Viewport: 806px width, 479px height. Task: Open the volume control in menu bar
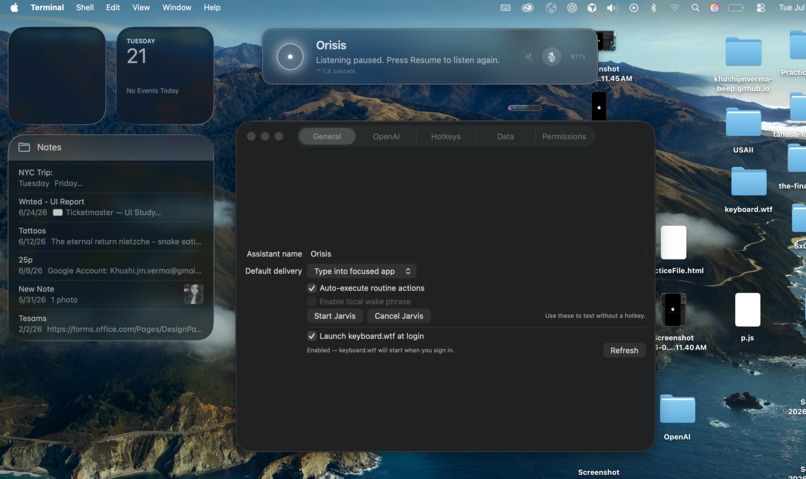(x=612, y=8)
